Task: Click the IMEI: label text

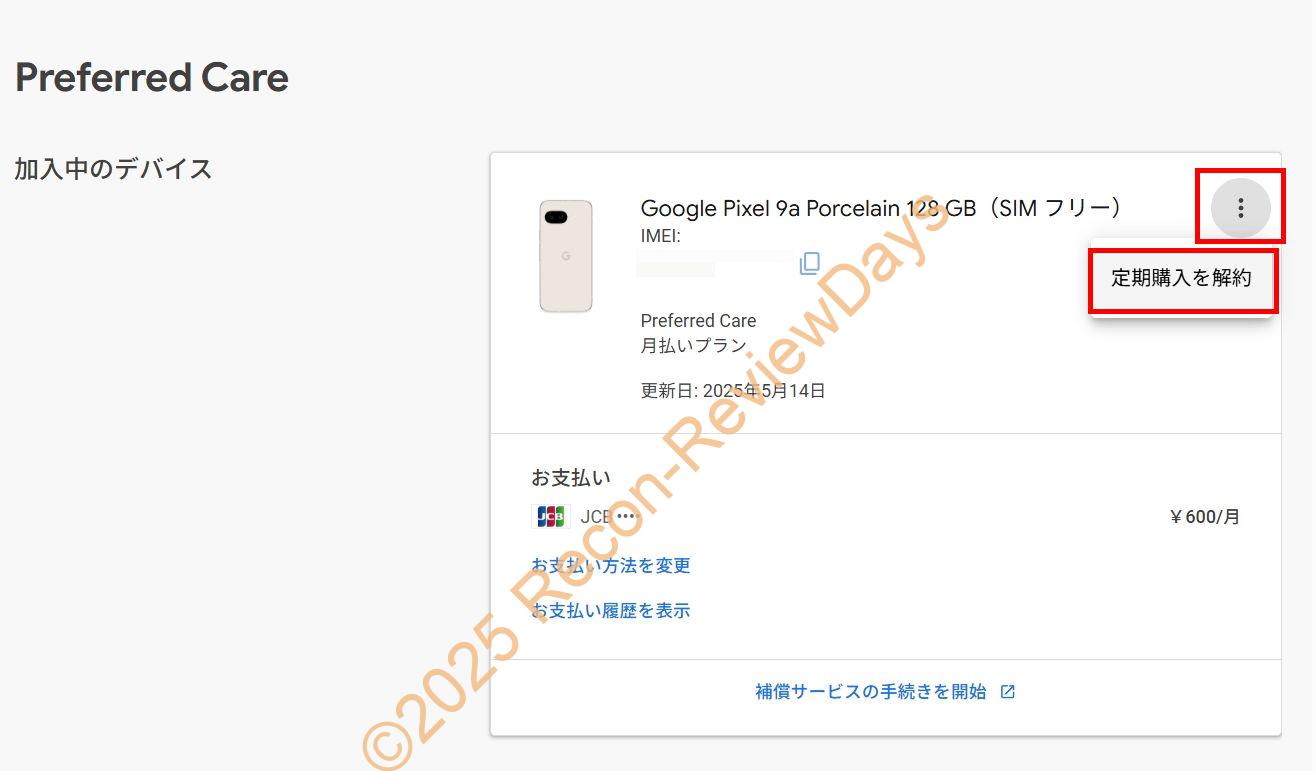Action: (660, 237)
